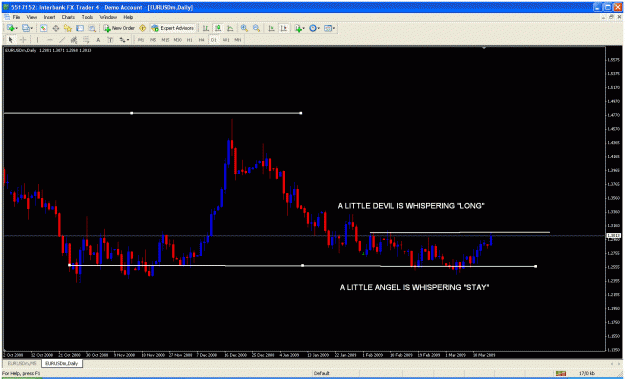Zoom out on the chart
The height and width of the screenshot is (379, 625).
(256, 28)
